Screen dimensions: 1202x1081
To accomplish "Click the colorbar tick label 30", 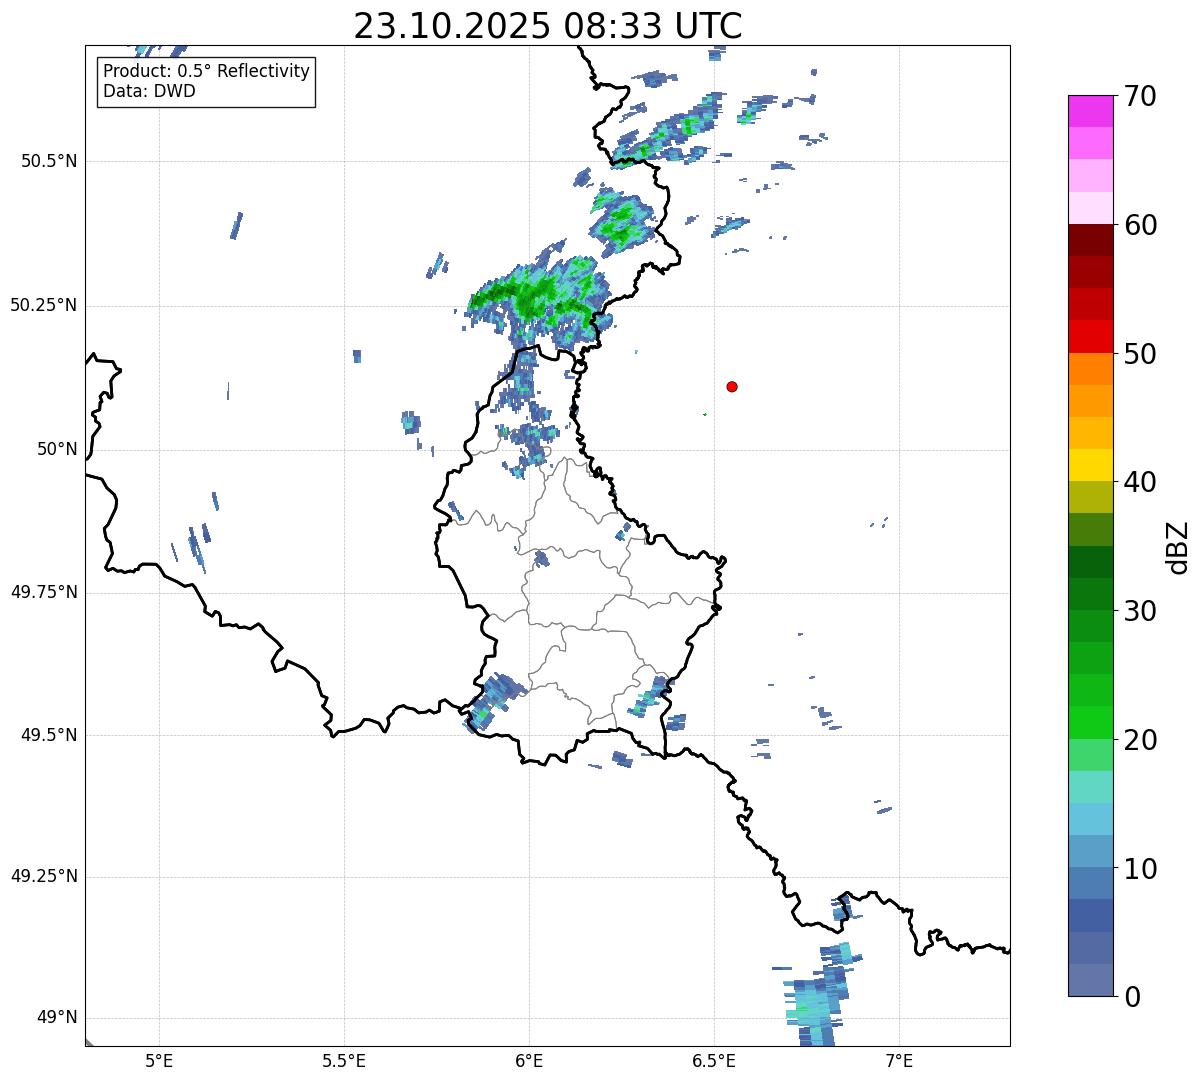I will pos(1140,611).
